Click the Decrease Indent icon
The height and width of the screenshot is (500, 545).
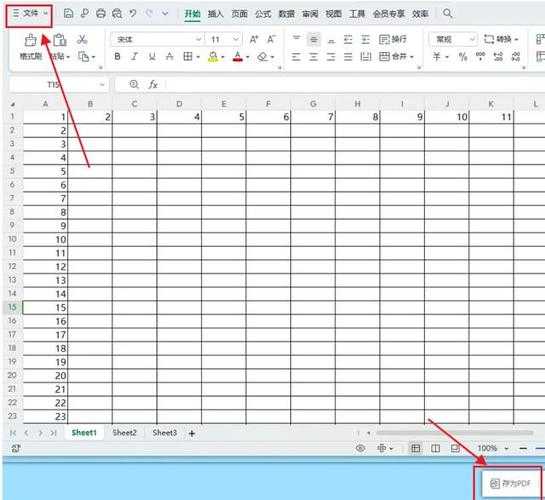[x=348, y=39]
